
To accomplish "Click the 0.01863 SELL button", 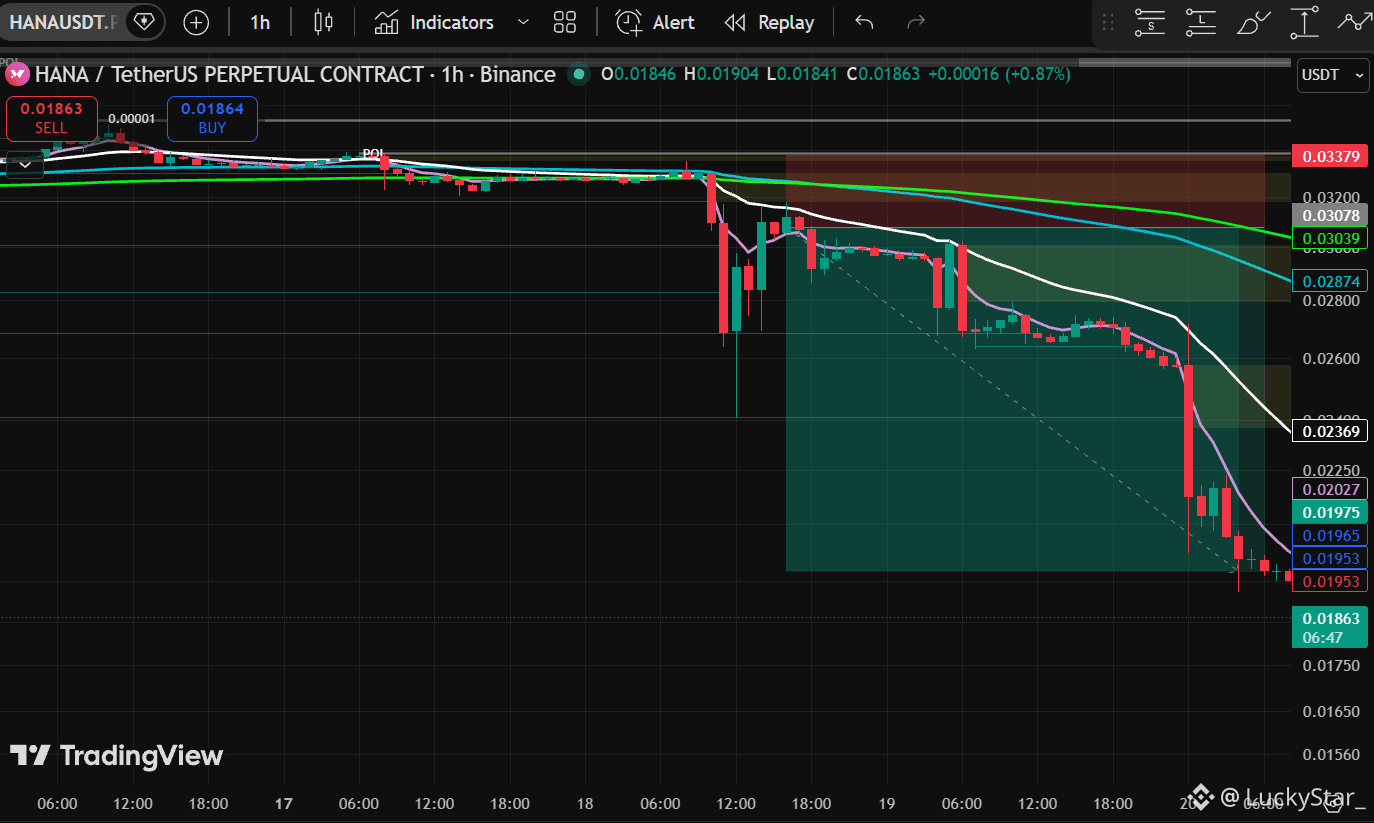I will pos(51,118).
